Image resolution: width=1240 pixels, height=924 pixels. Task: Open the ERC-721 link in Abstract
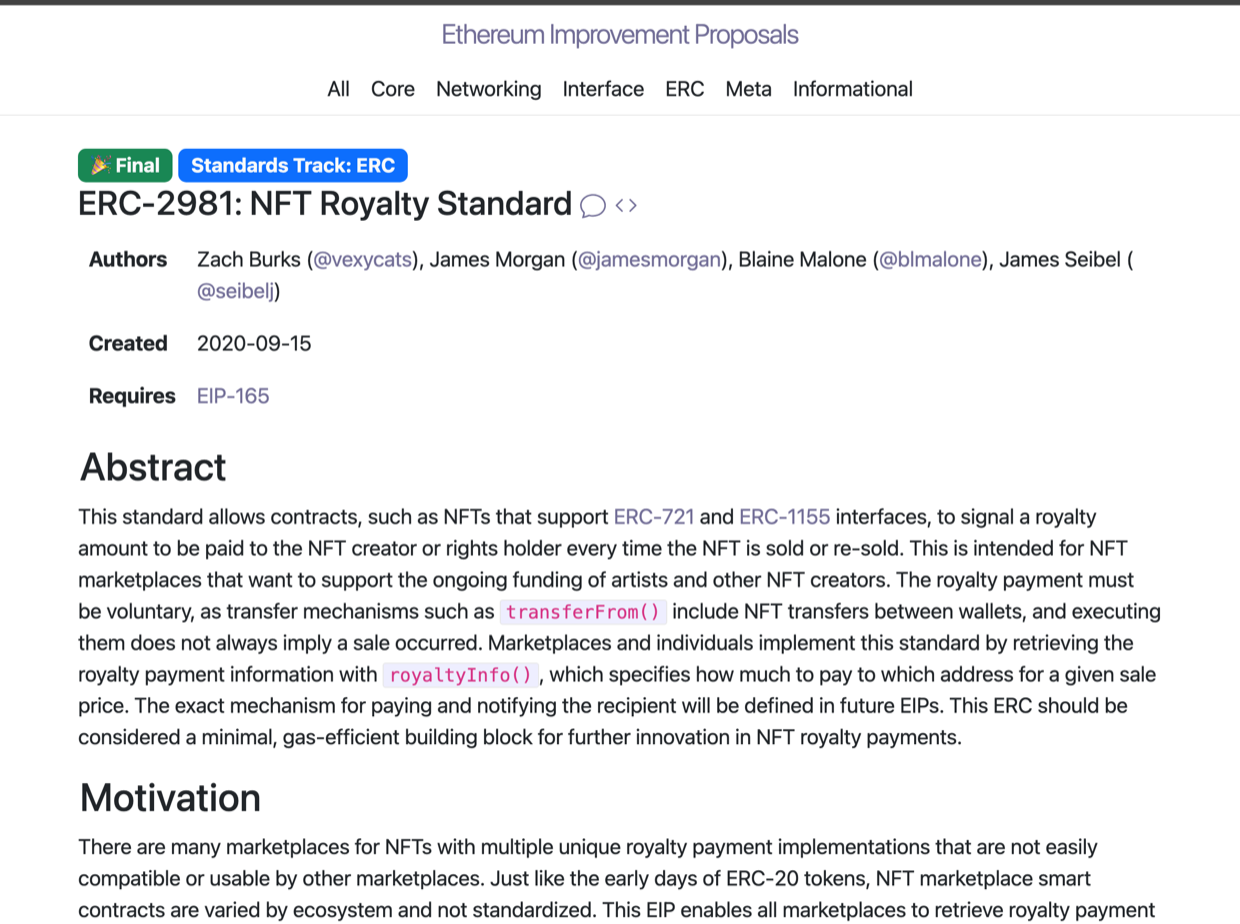pos(654,517)
